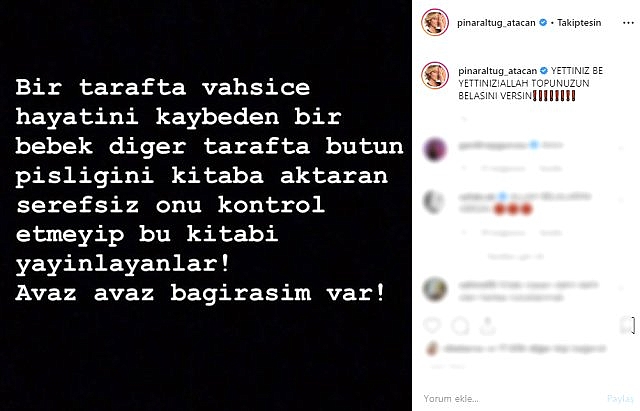
Task: Expand the blurred load more comments link
Action: coord(516,257)
